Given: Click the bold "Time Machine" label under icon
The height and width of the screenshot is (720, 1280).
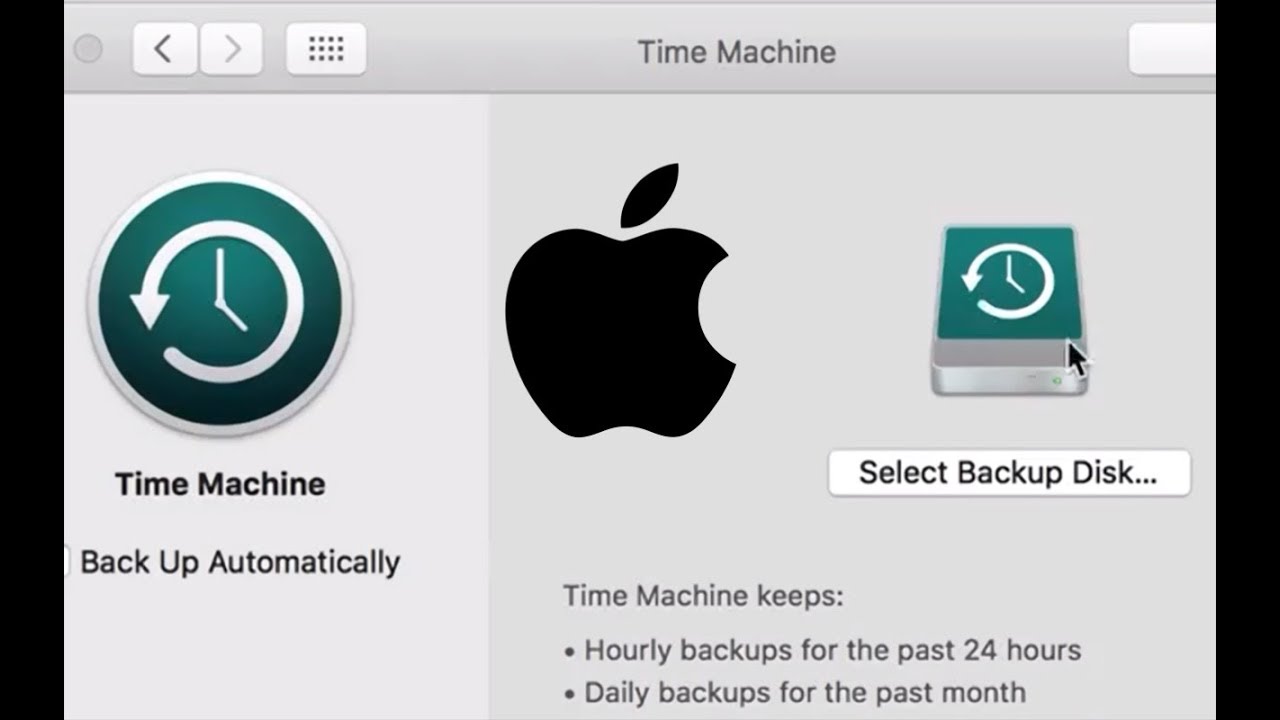Looking at the screenshot, I should [220, 484].
